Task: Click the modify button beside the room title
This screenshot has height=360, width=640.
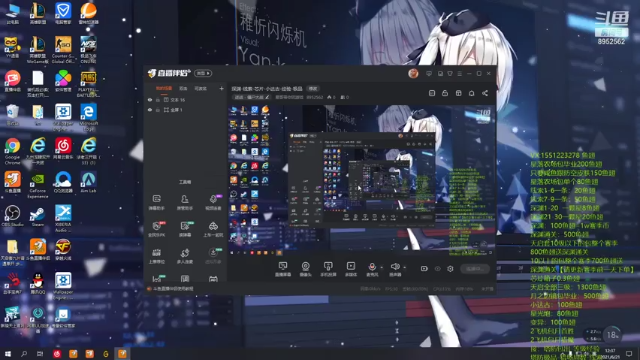Action: pos(313,89)
